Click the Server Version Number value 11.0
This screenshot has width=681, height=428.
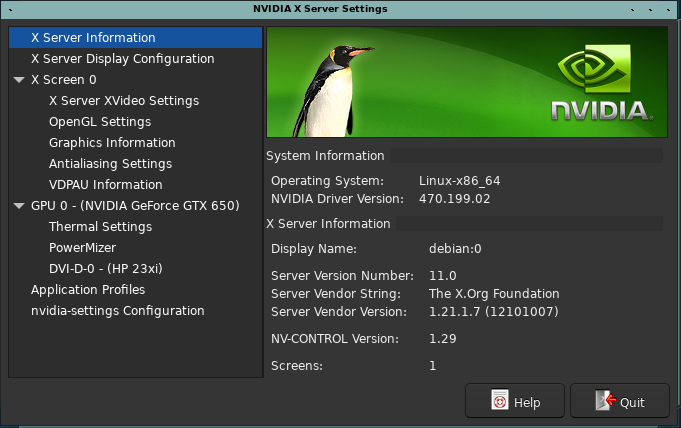443,276
